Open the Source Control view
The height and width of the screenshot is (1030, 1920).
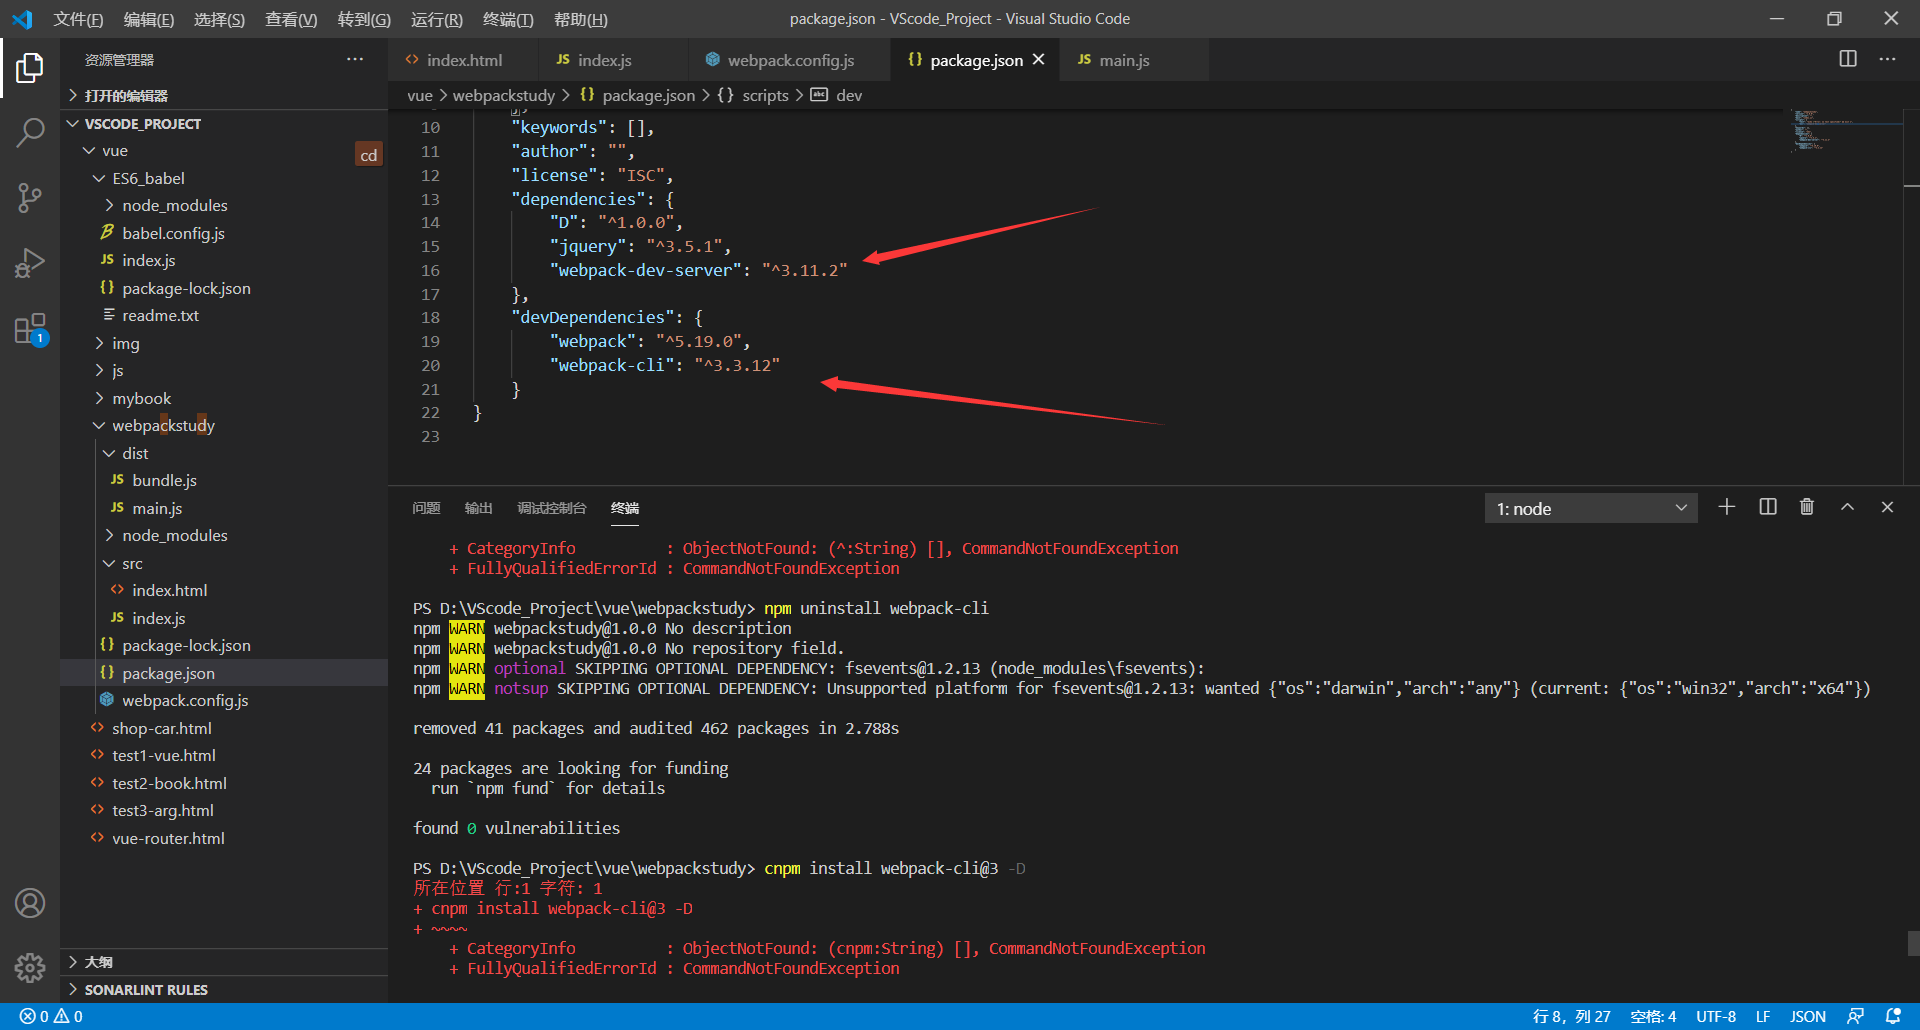click(30, 197)
